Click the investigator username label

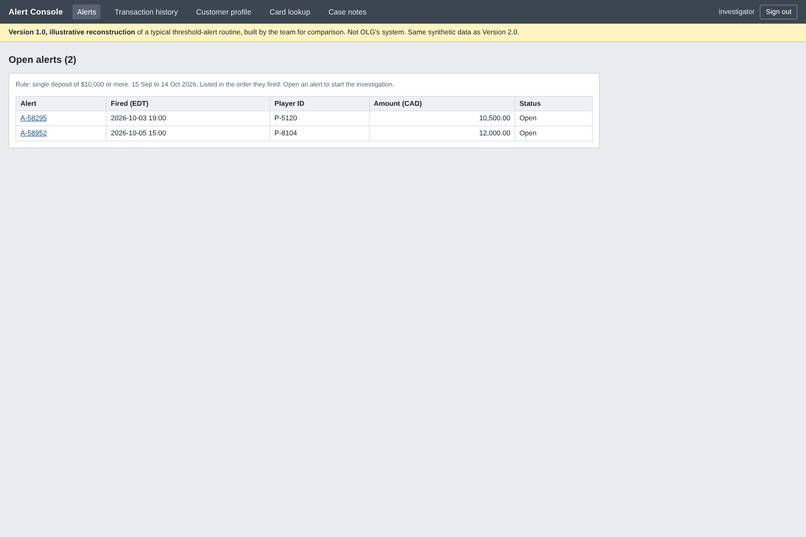(x=736, y=12)
